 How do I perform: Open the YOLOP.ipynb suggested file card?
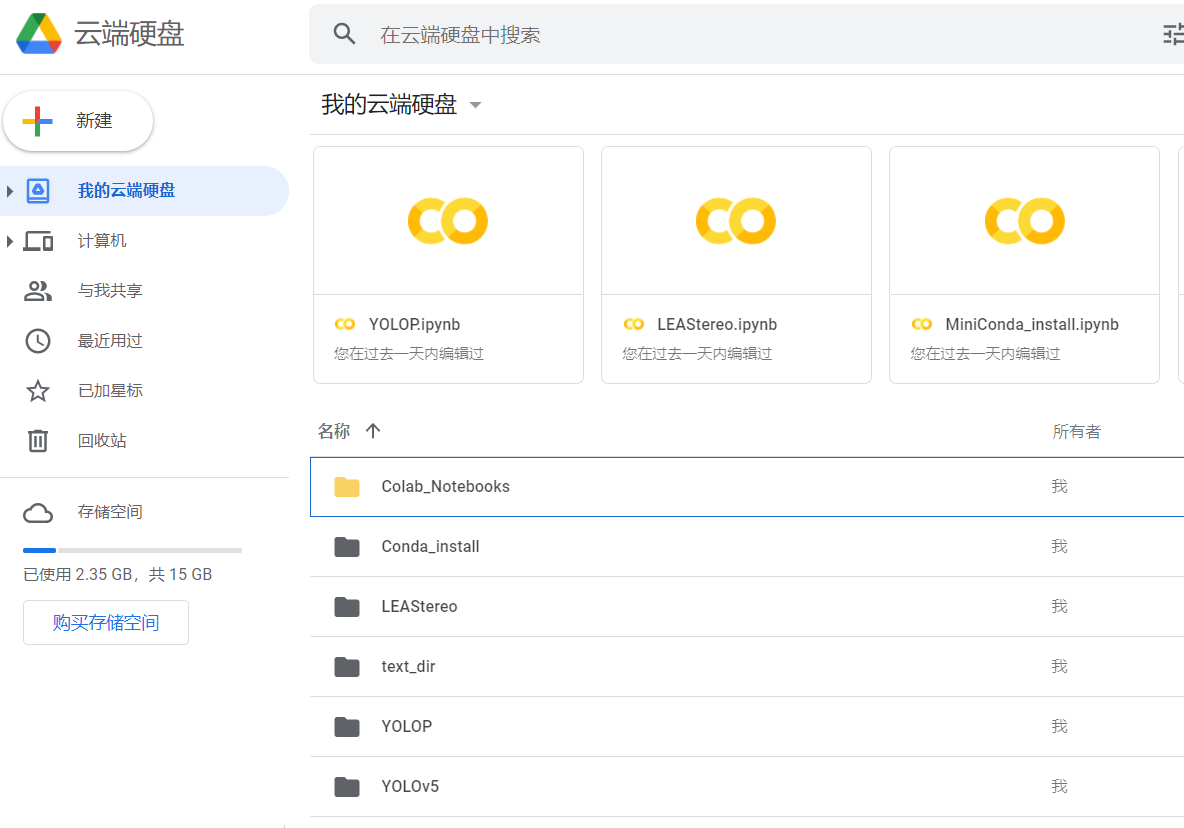pyautogui.click(x=448, y=265)
